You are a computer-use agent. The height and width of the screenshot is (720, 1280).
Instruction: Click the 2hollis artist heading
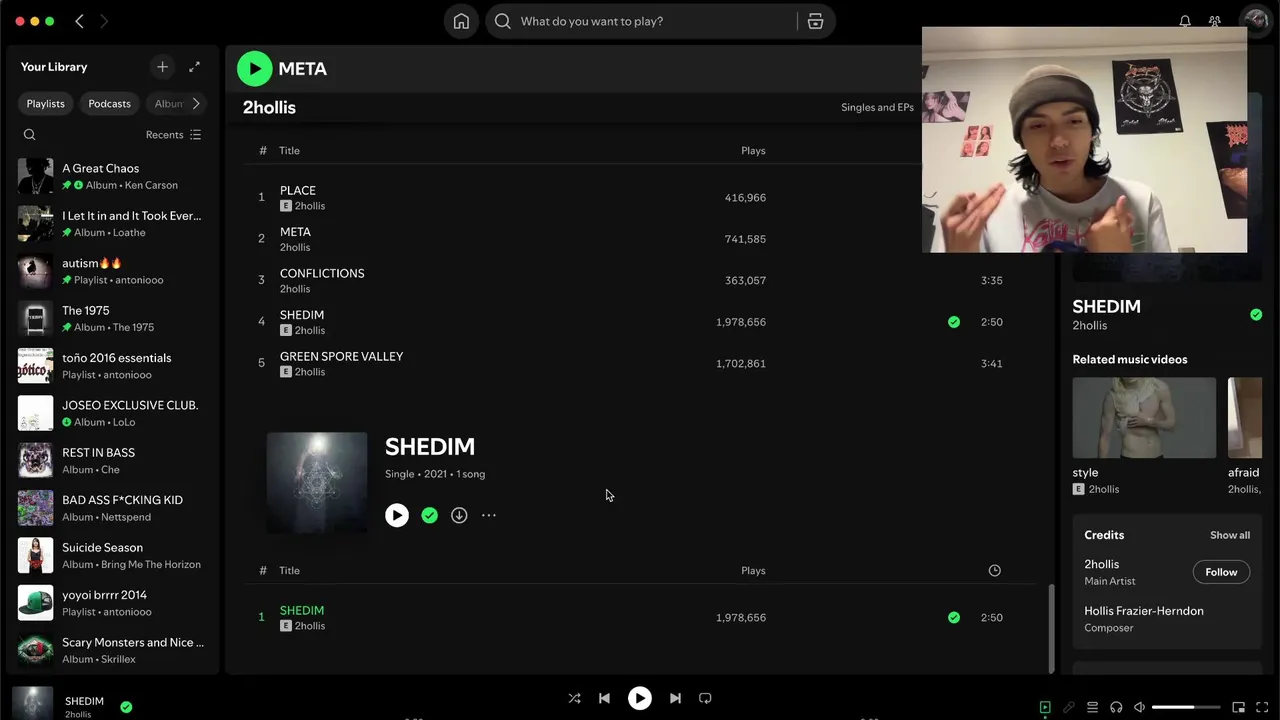pos(269,107)
